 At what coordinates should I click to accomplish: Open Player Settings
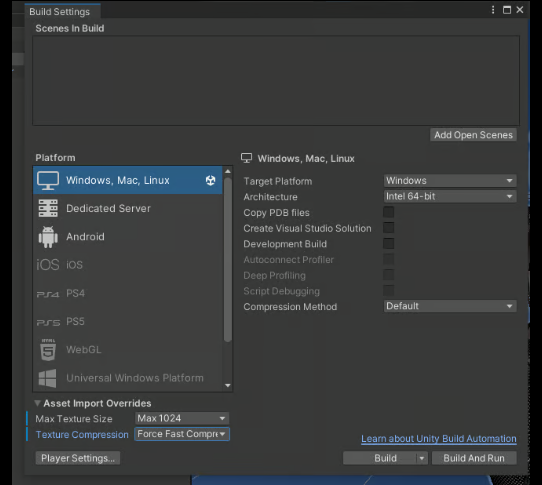click(78, 458)
